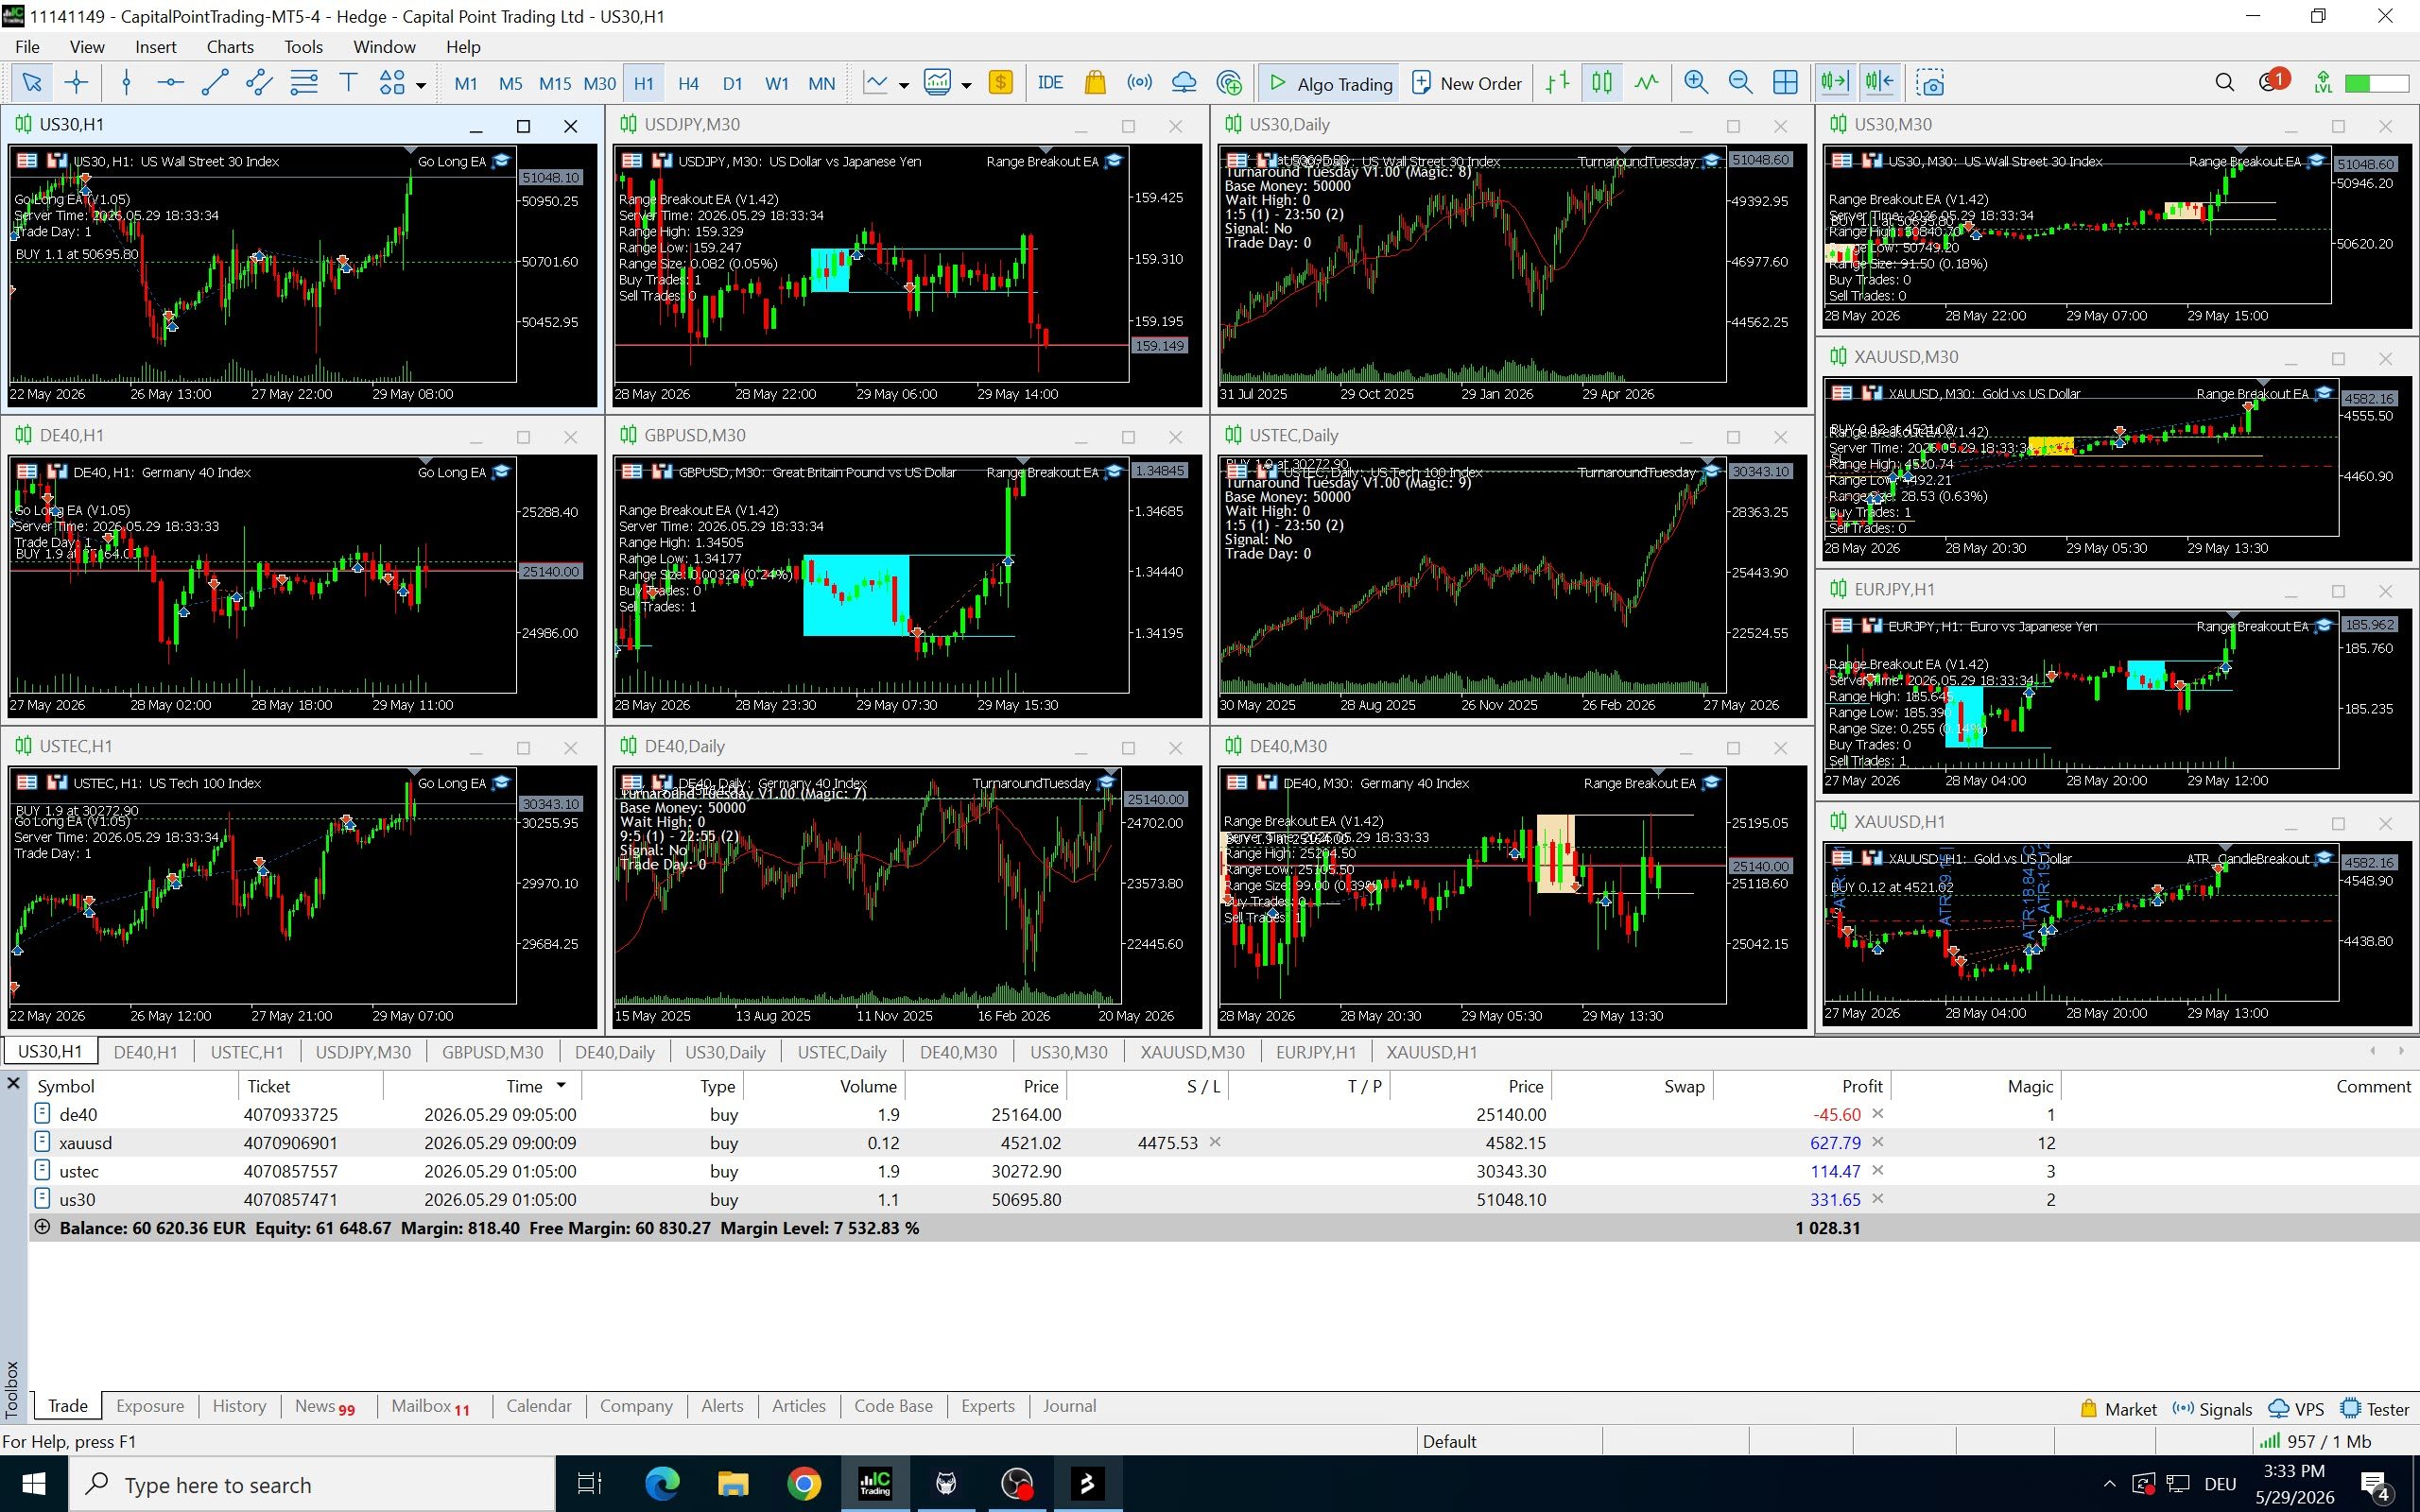Click the New Order button
Viewport: 2420px width, 1512px height.
coord(1466,83)
